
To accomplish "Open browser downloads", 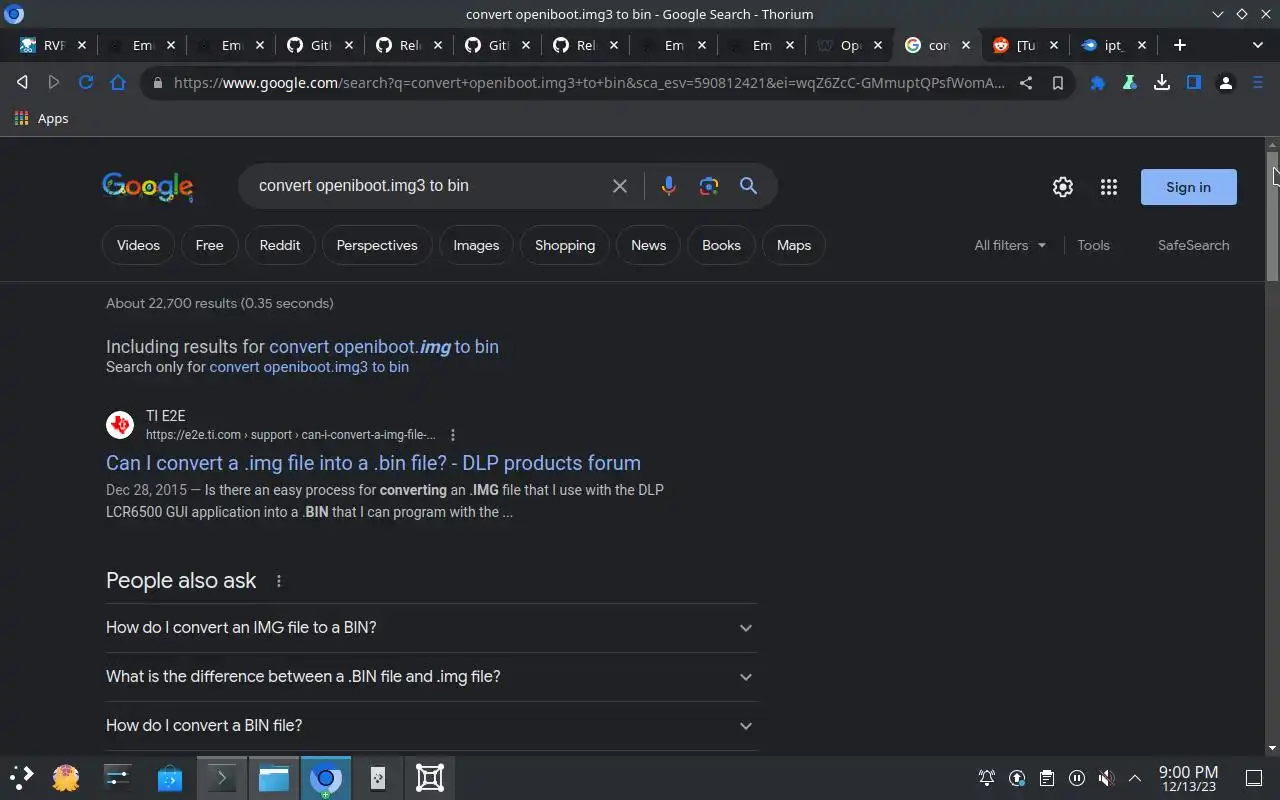I will 1162,83.
